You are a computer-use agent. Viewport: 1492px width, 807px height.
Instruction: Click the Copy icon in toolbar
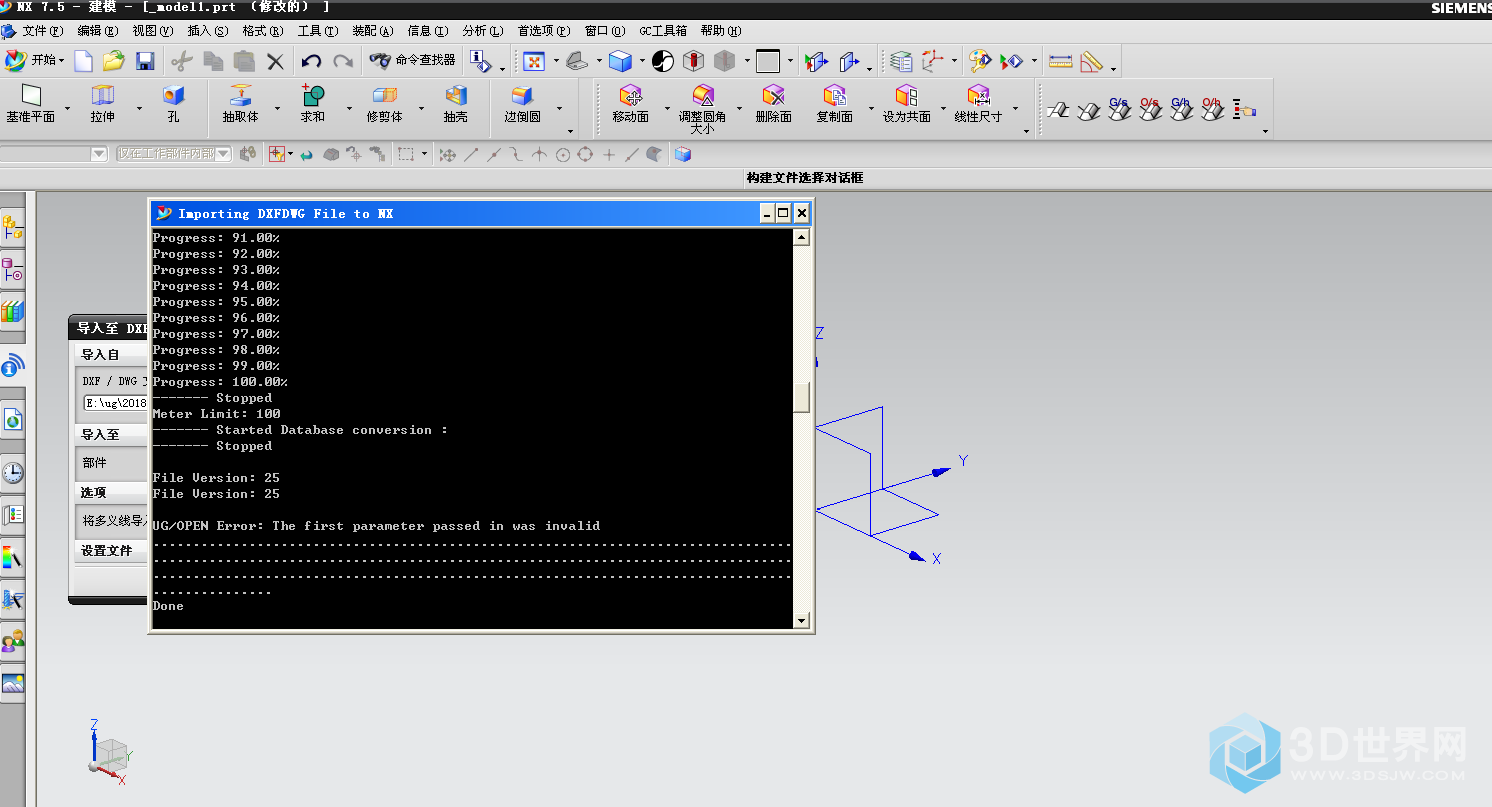click(213, 61)
